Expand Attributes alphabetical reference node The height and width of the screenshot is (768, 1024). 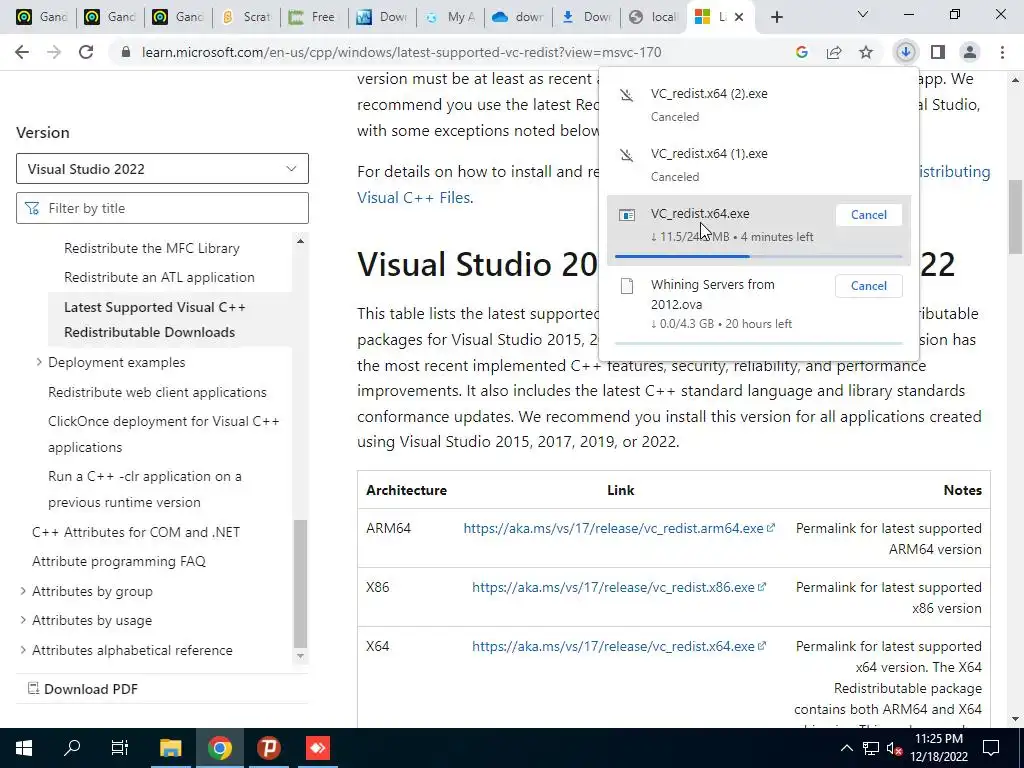coord(23,650)
